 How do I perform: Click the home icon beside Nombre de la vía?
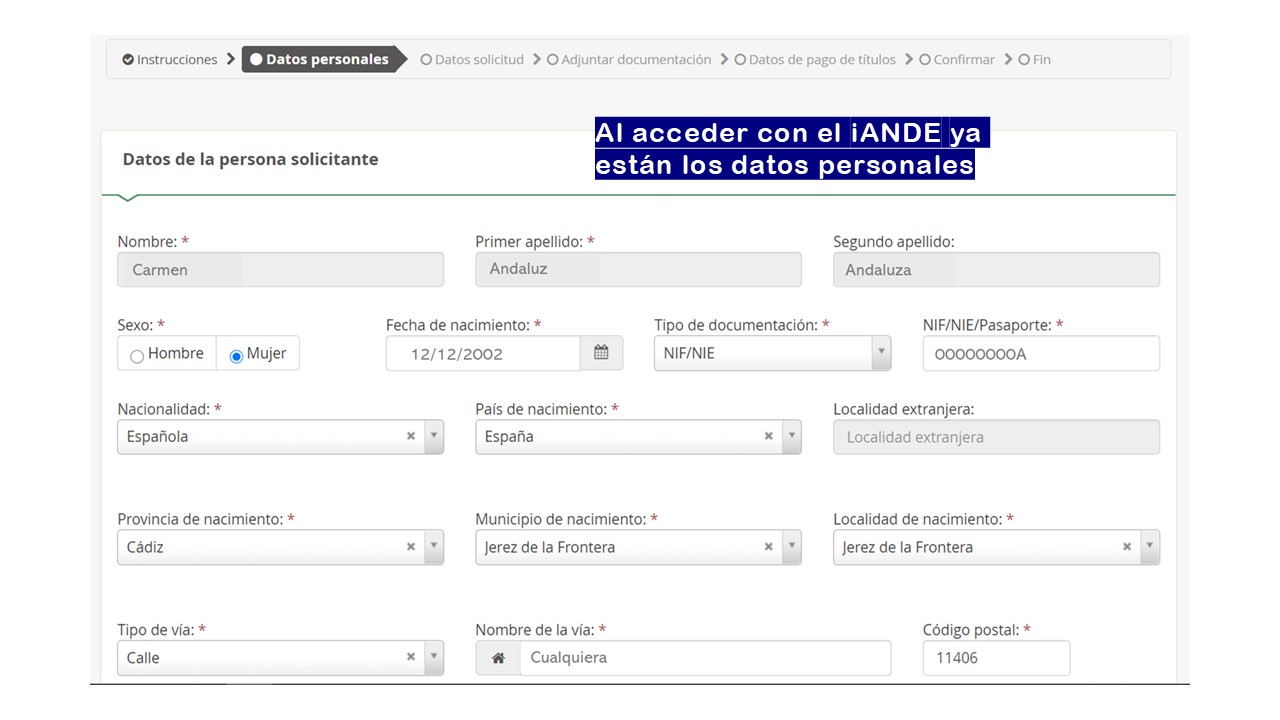point(498,658)
